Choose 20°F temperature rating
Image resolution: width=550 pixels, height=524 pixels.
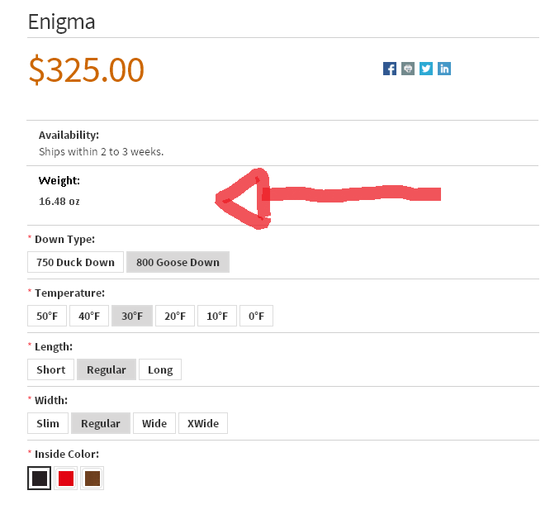(x=175, y=316)
